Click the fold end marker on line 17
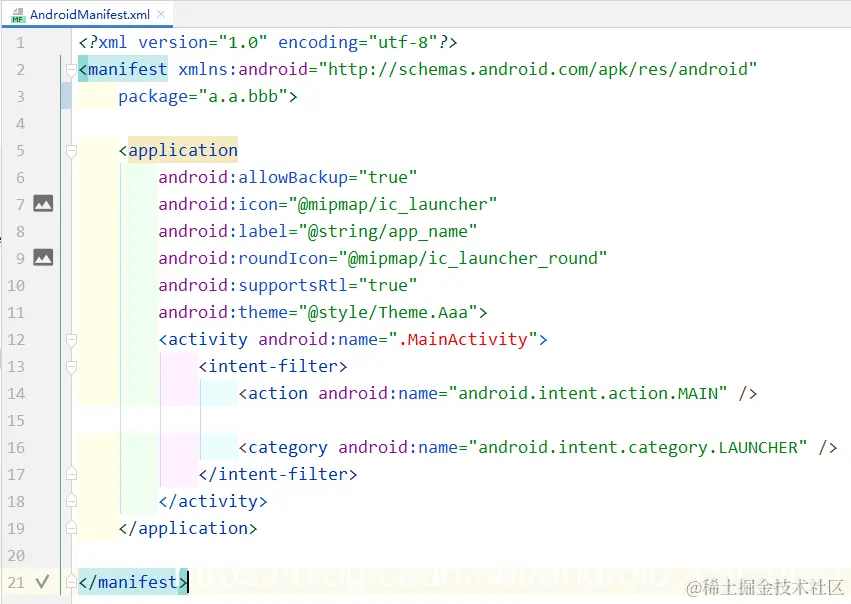 point(71,474)
